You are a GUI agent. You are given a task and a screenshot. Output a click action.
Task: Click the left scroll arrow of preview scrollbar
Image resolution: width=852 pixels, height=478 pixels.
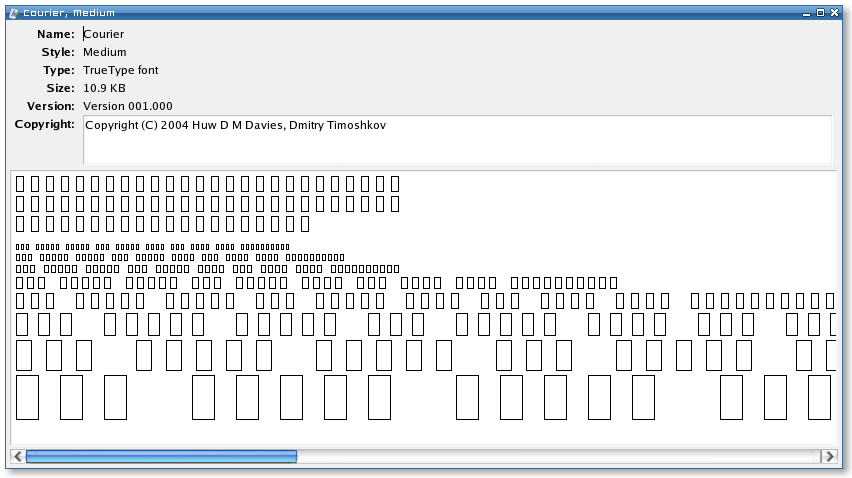(17, 456)
